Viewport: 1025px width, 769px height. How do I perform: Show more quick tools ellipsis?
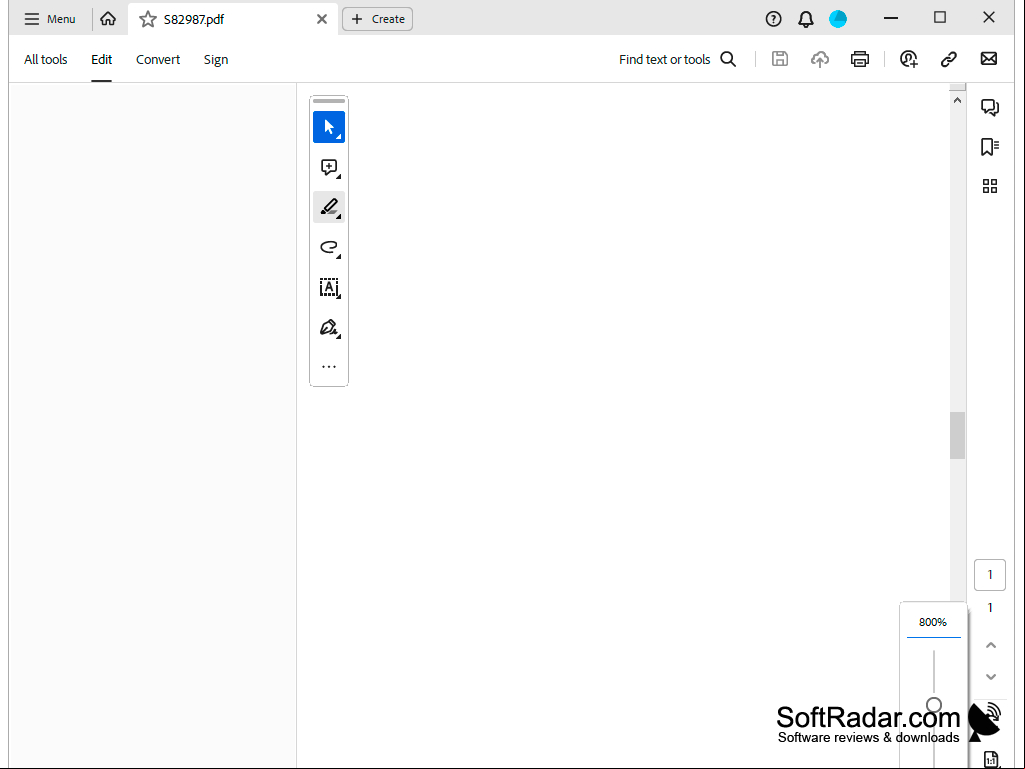(329, 367)
